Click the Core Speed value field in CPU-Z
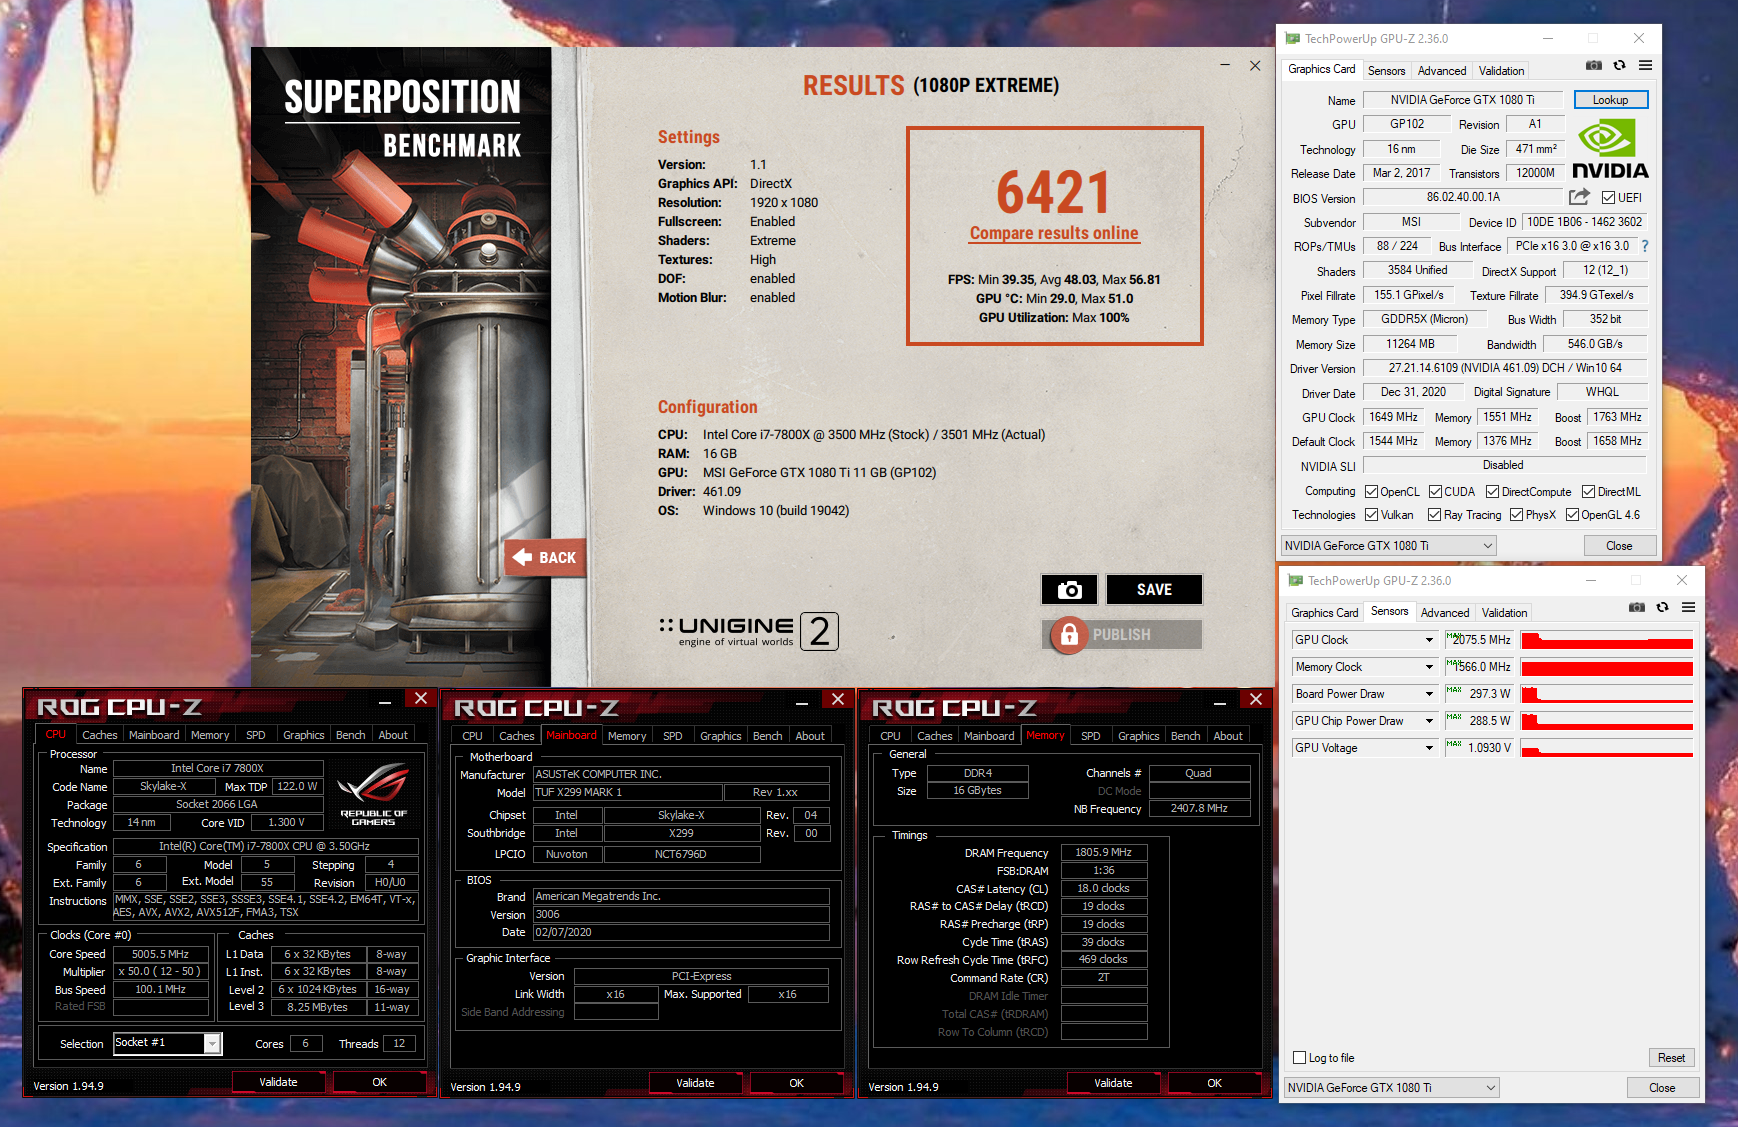1738x1127 pixels. 160,954
